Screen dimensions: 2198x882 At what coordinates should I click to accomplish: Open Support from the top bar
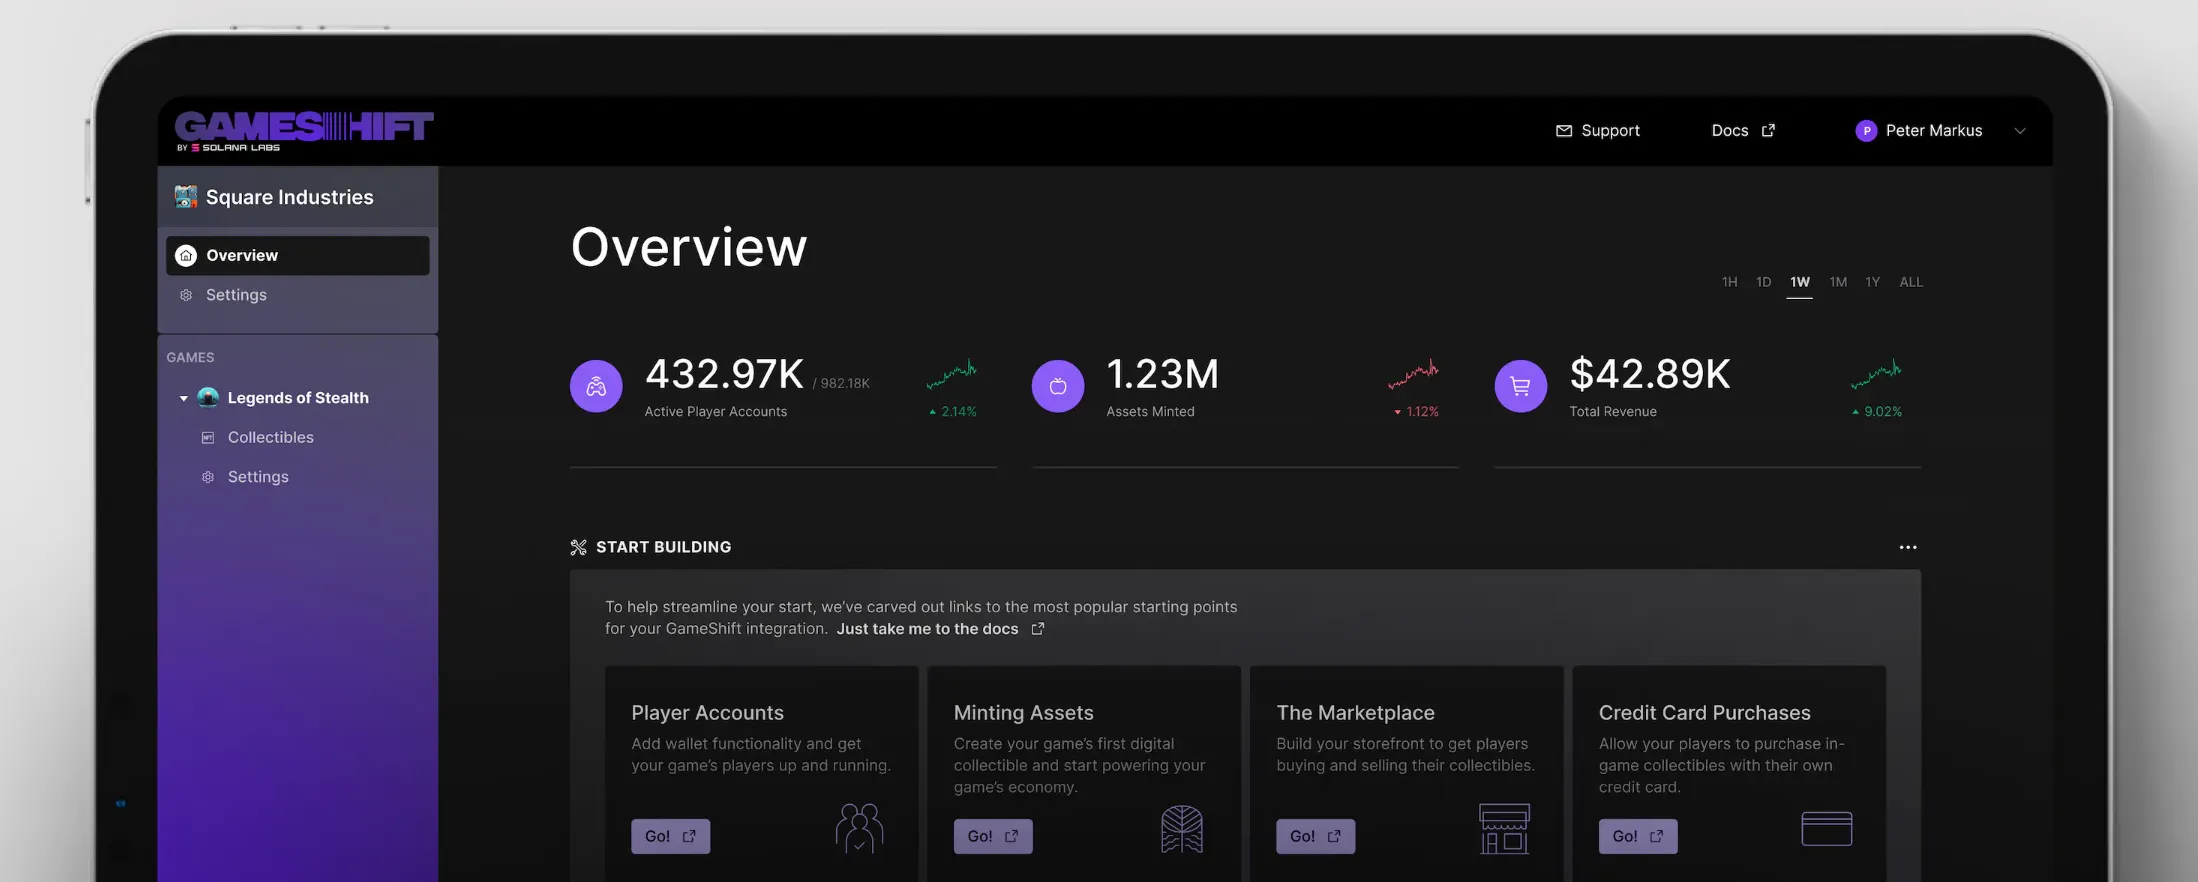(1597, 131)
